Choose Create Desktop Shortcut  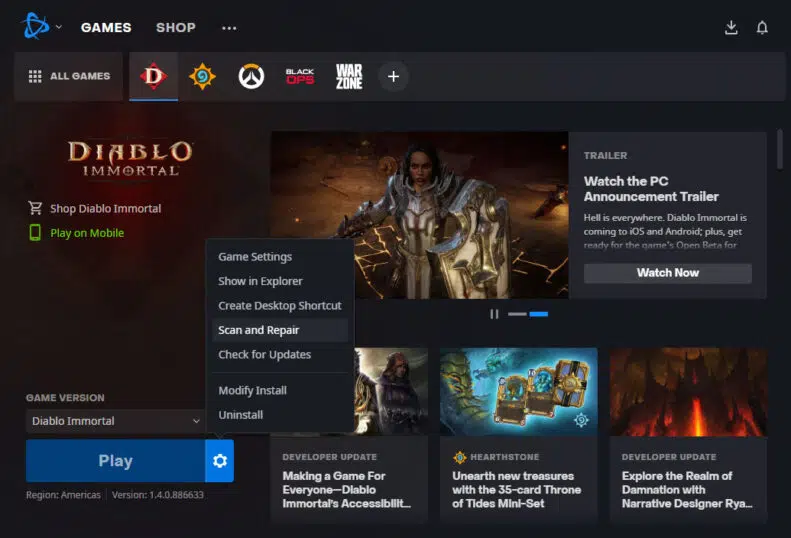point(280,306)
